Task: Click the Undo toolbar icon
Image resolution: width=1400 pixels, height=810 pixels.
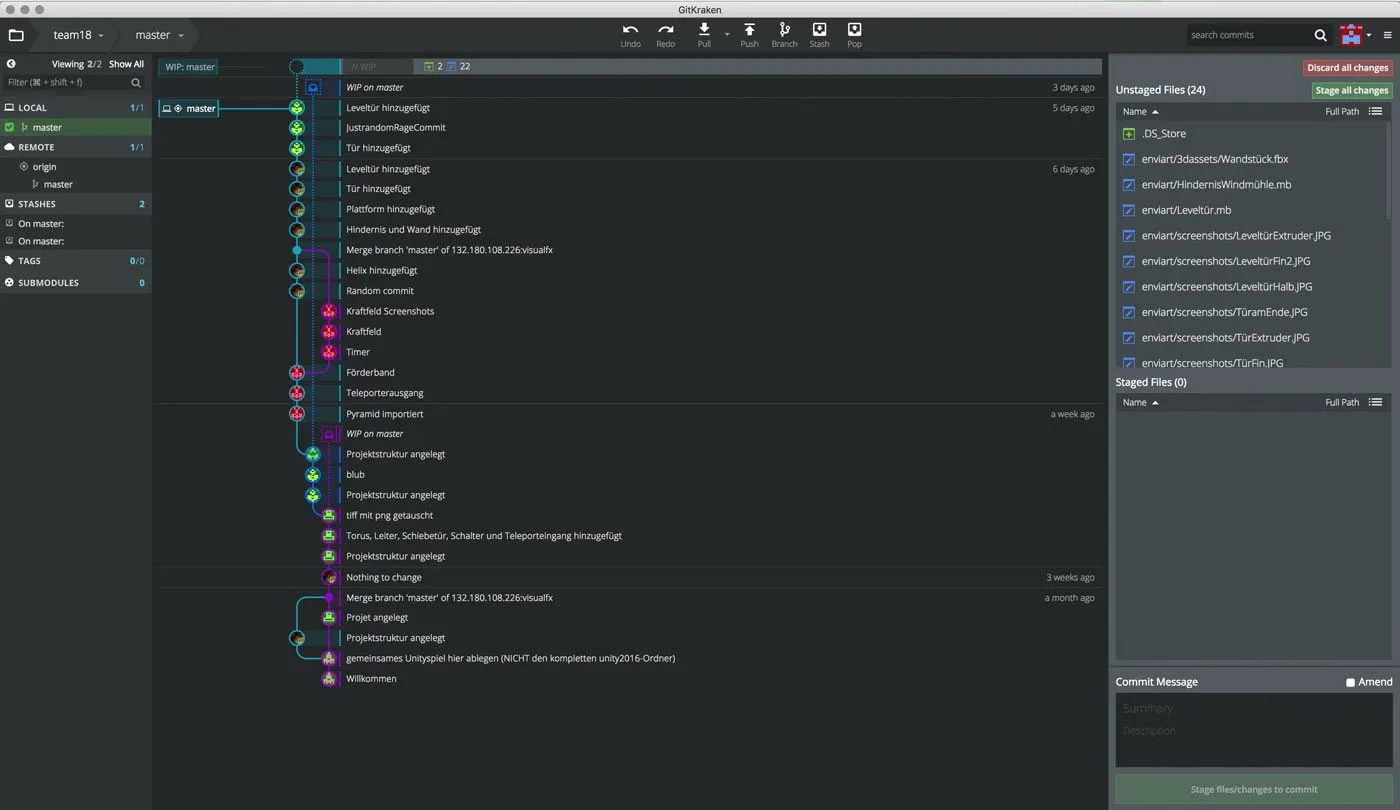Action: point(630,30)
